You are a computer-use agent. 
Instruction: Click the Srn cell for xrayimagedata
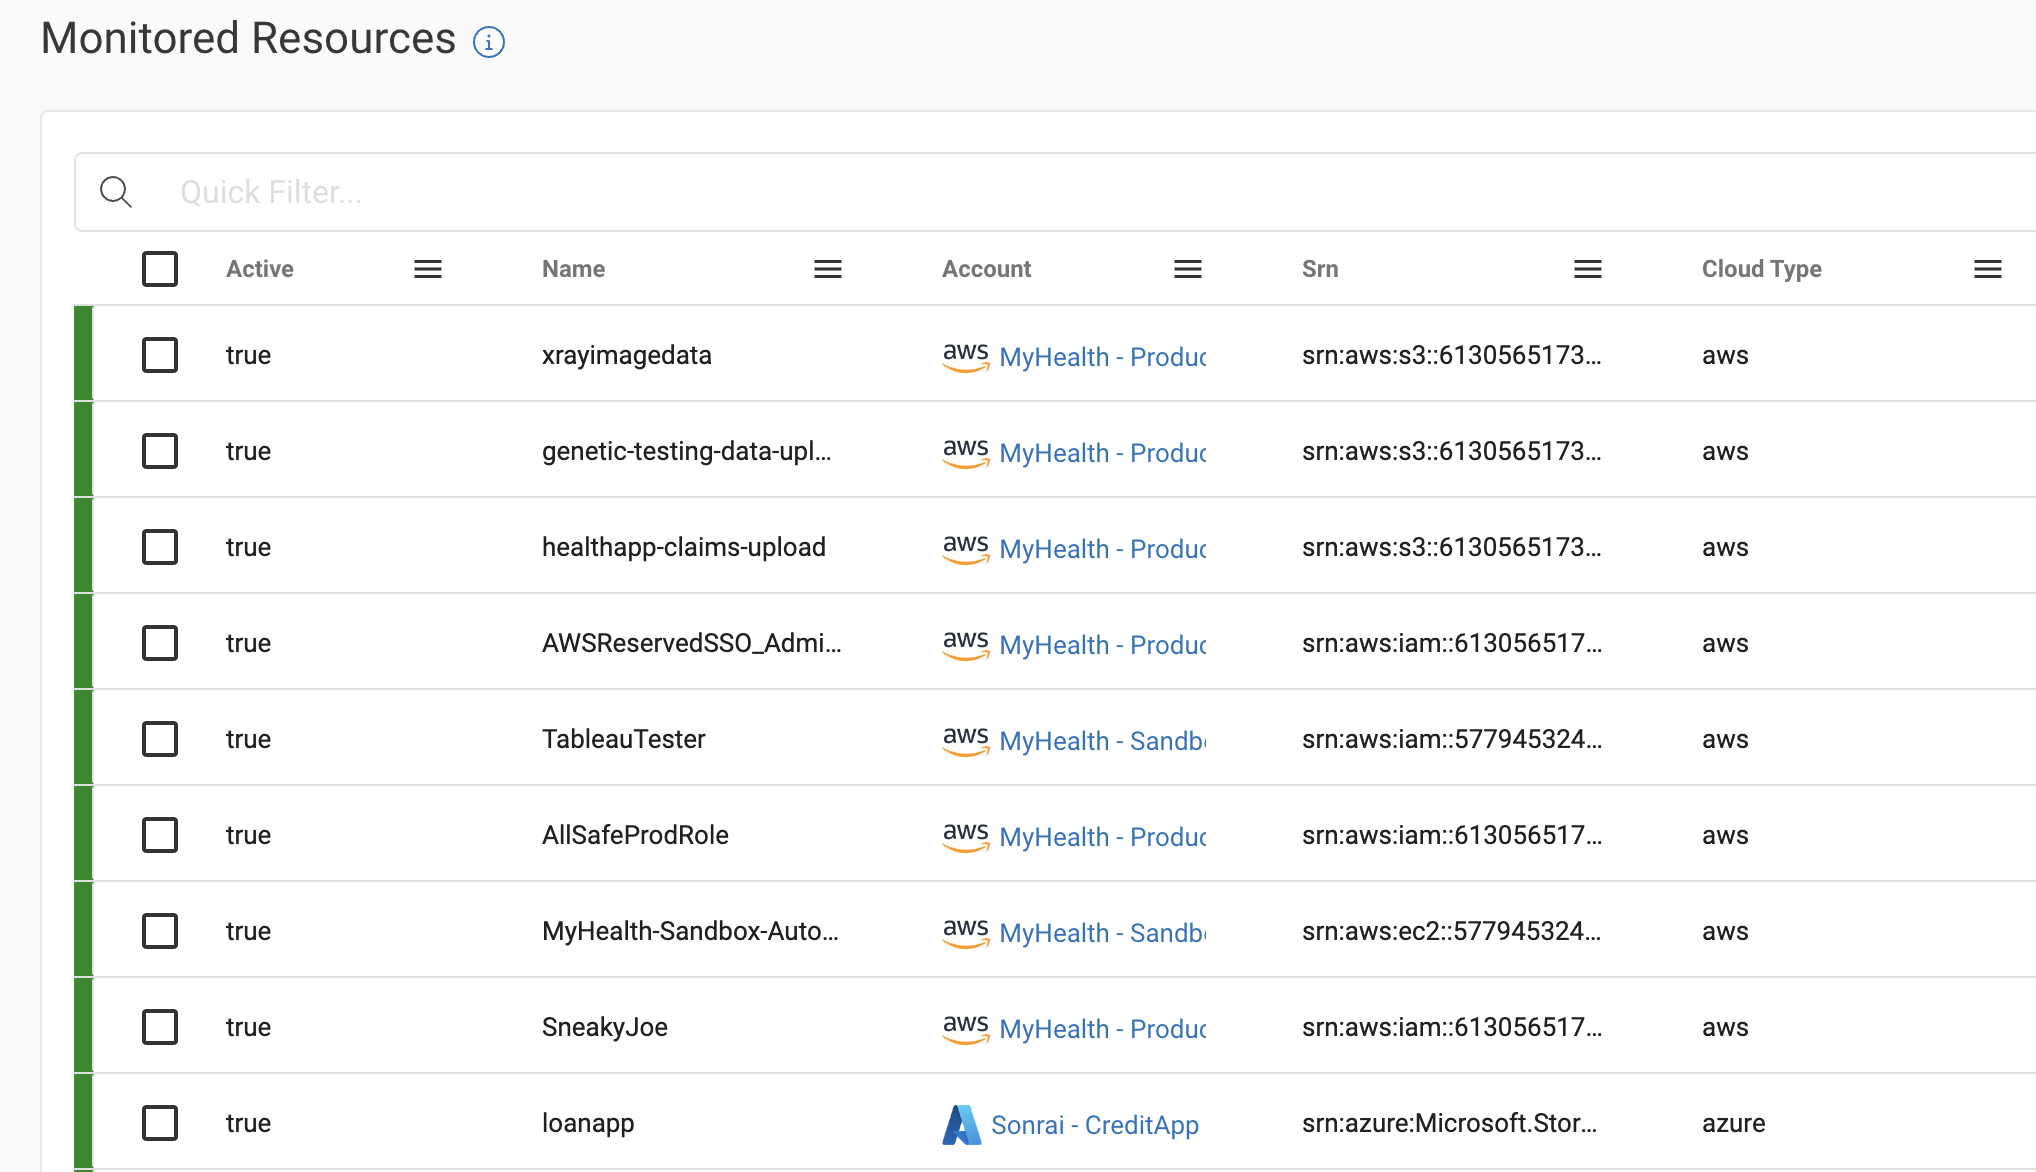tap(1451, 355)
